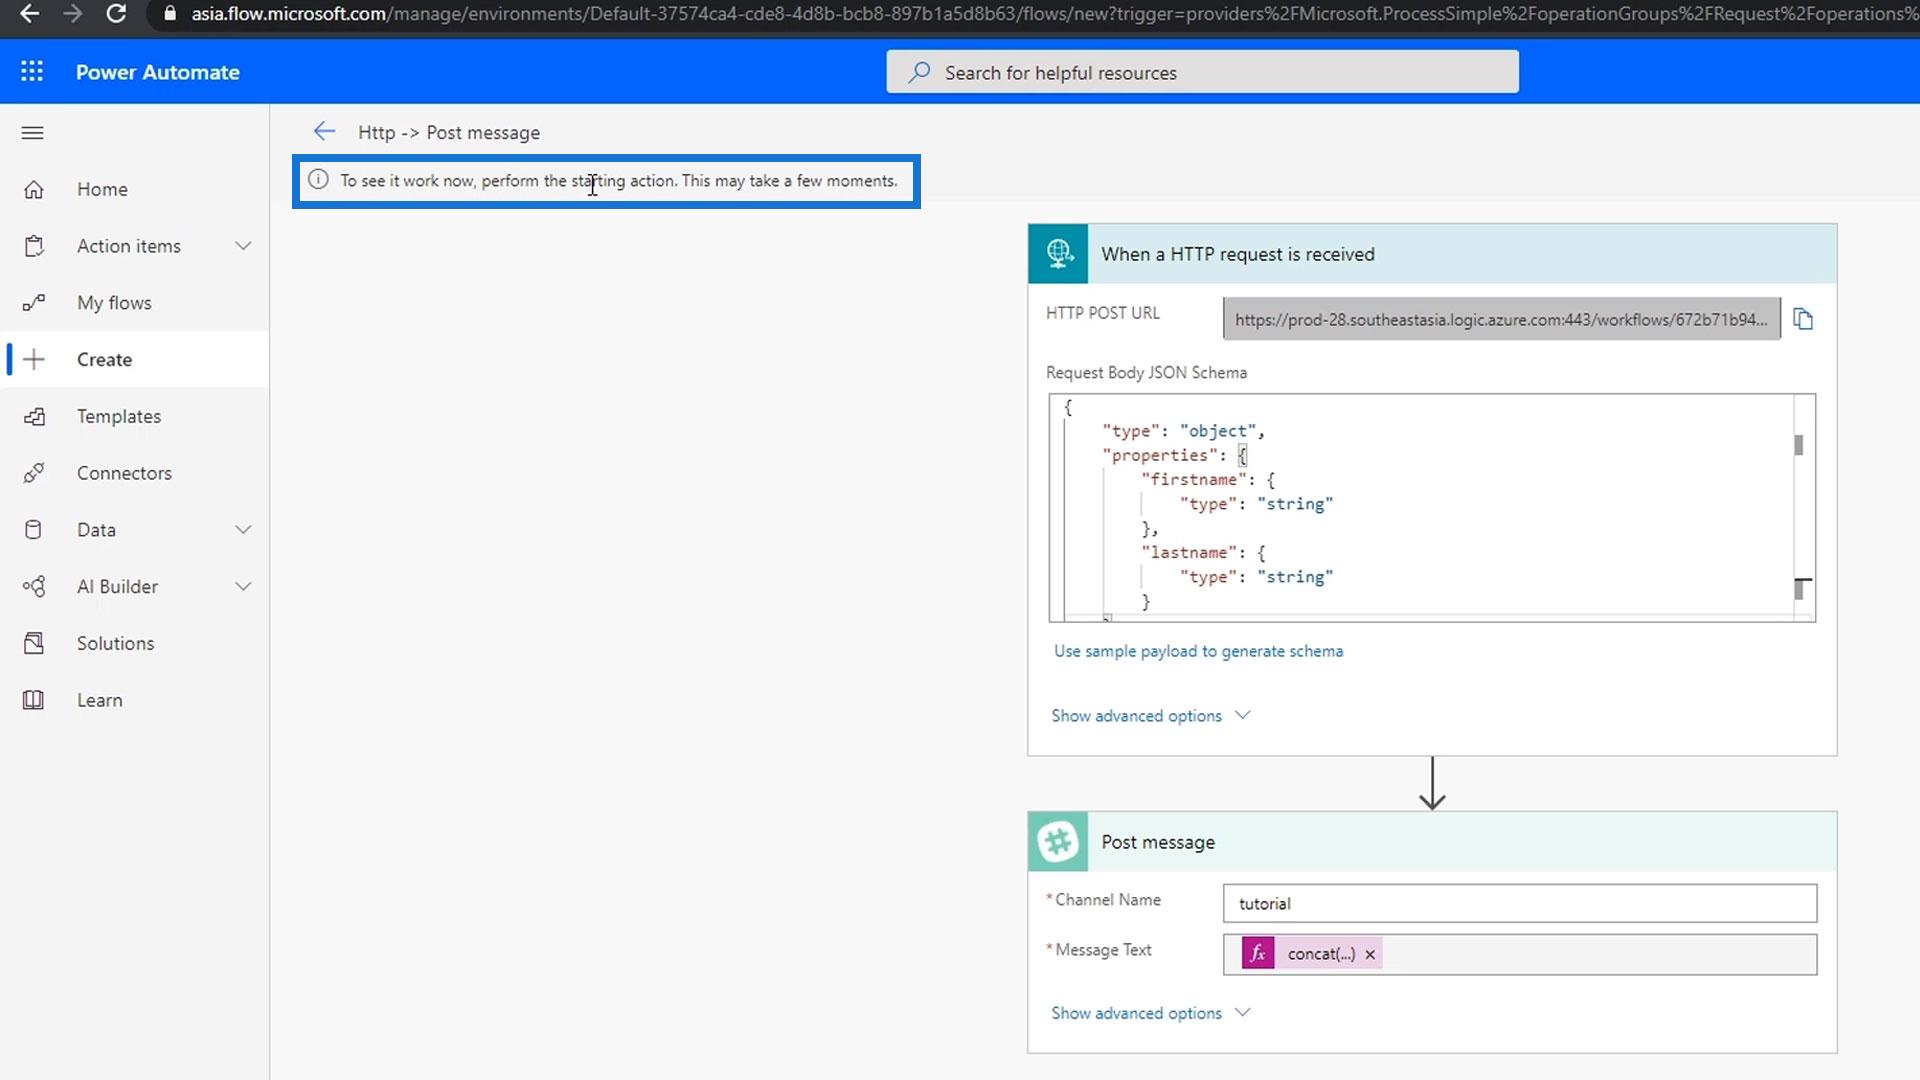This screenshot has width=1920, height=1080.
Task: Click the HTTP request trigger icon
Action: point(1058,254)
